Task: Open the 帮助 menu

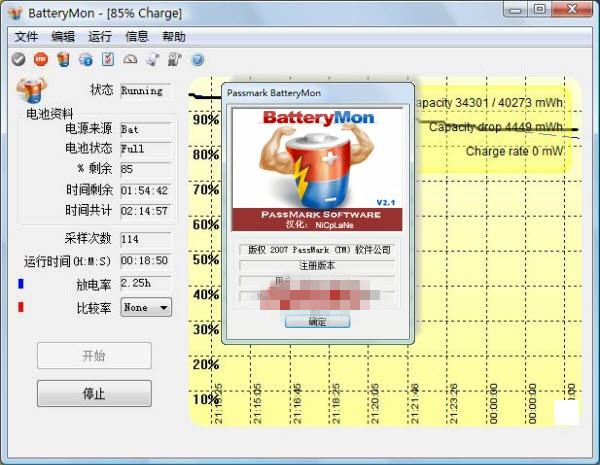Action: 174,37
